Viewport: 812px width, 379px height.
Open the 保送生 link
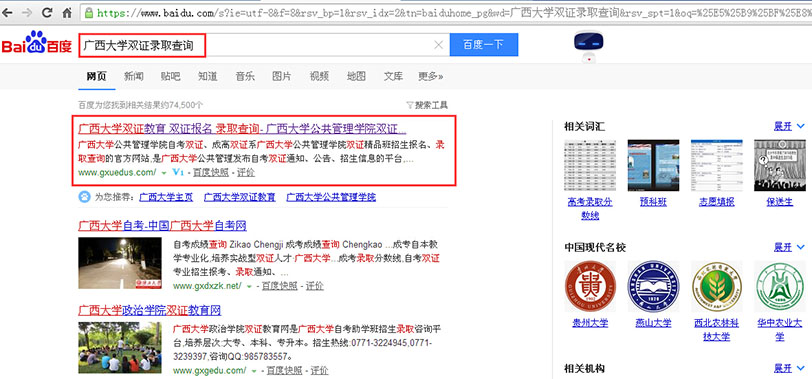tap(779, 202)
